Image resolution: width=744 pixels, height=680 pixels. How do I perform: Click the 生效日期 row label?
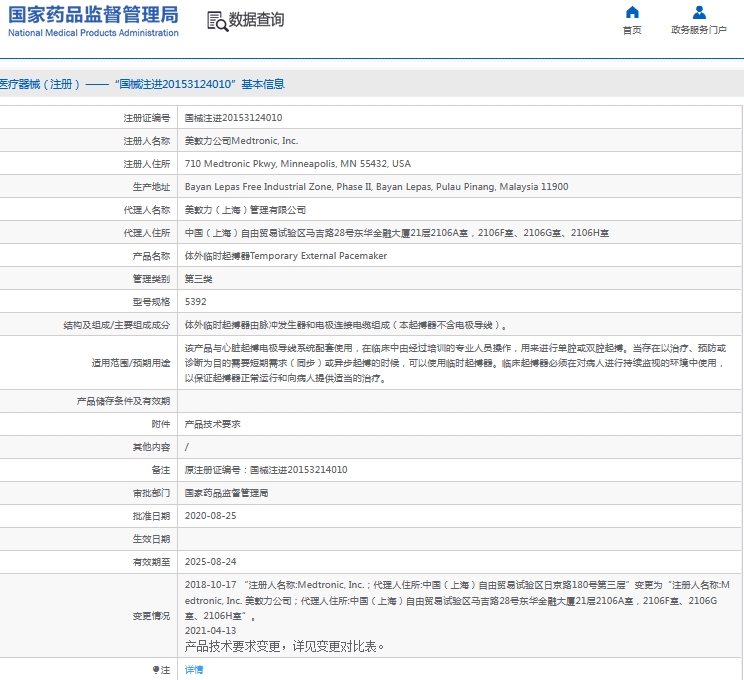151,539
